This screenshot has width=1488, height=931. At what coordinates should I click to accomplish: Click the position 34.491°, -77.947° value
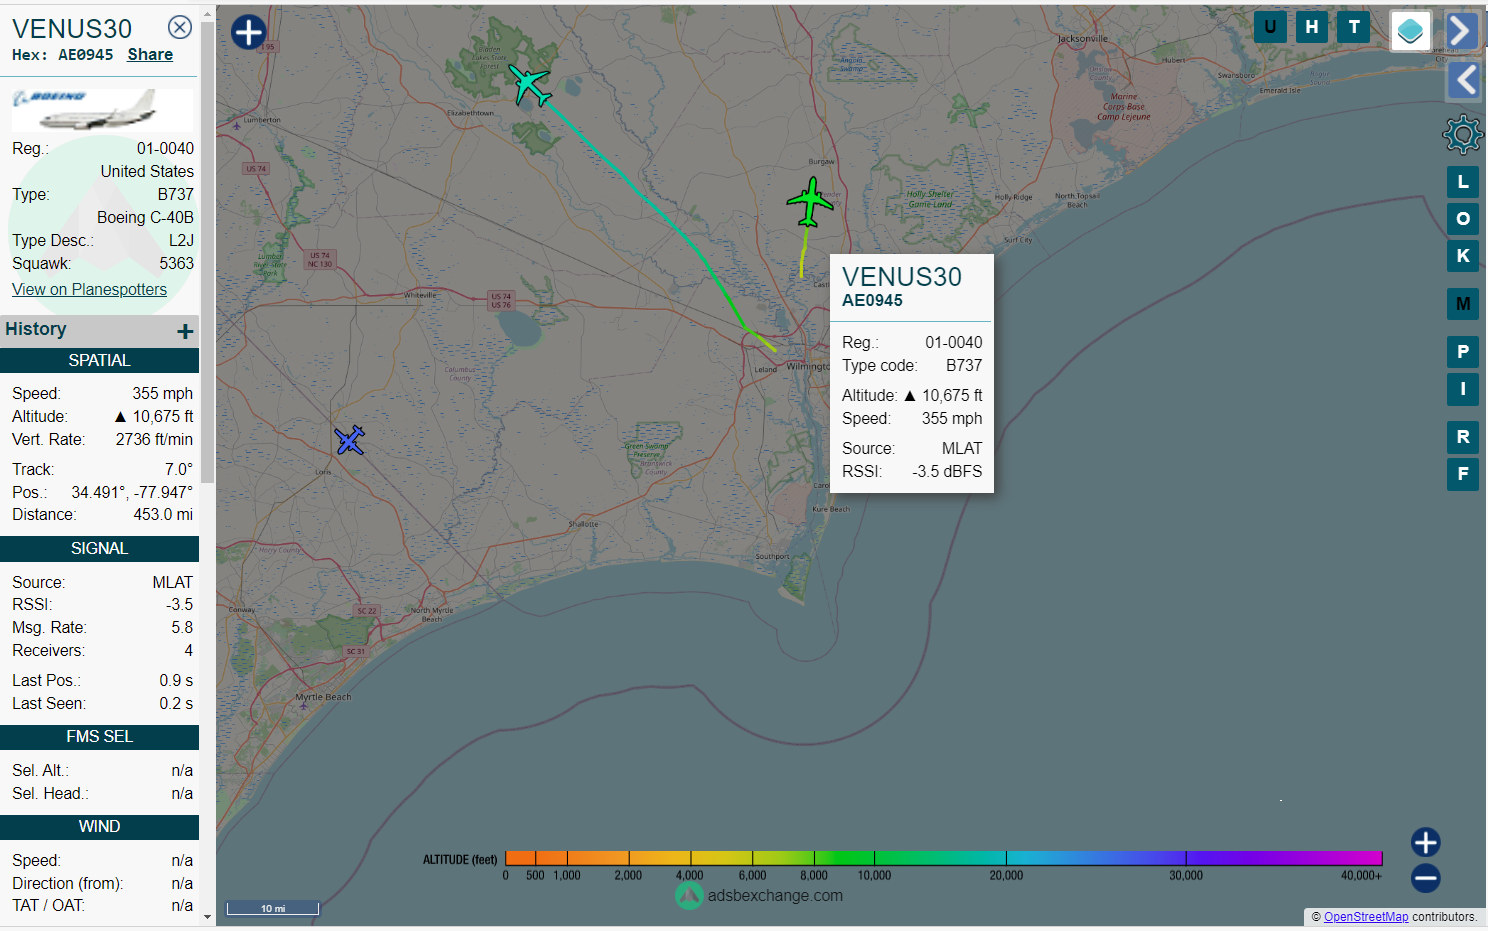132,493
